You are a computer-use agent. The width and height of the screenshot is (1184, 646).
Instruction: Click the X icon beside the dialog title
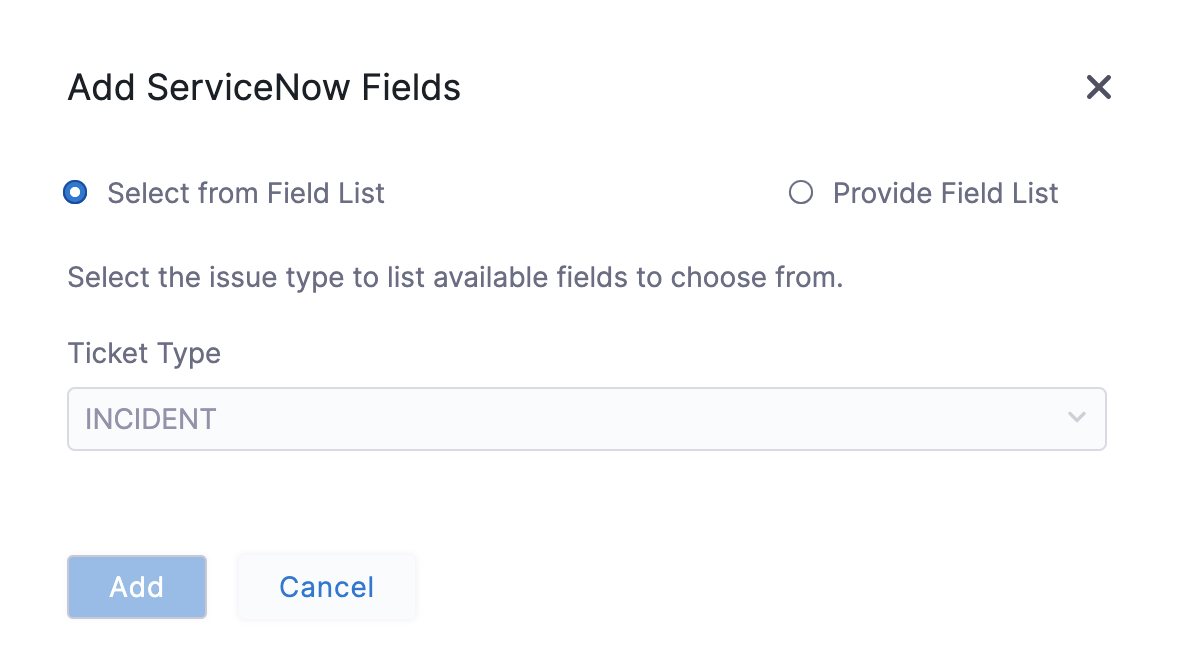pyautogui.click(x=1098, y=88)
